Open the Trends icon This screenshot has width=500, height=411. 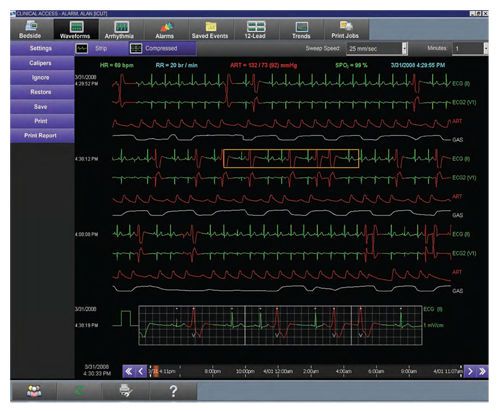tap(301, 27)
